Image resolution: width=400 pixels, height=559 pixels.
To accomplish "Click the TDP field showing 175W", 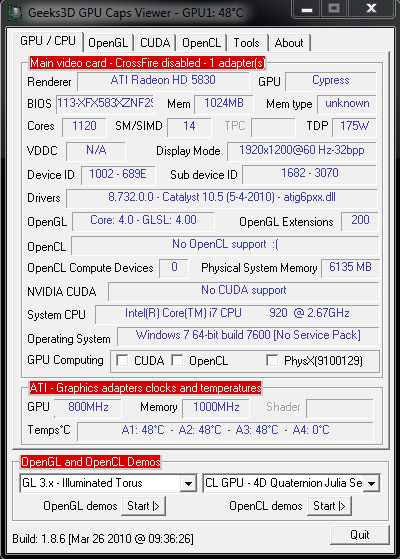I will point(354,127).
